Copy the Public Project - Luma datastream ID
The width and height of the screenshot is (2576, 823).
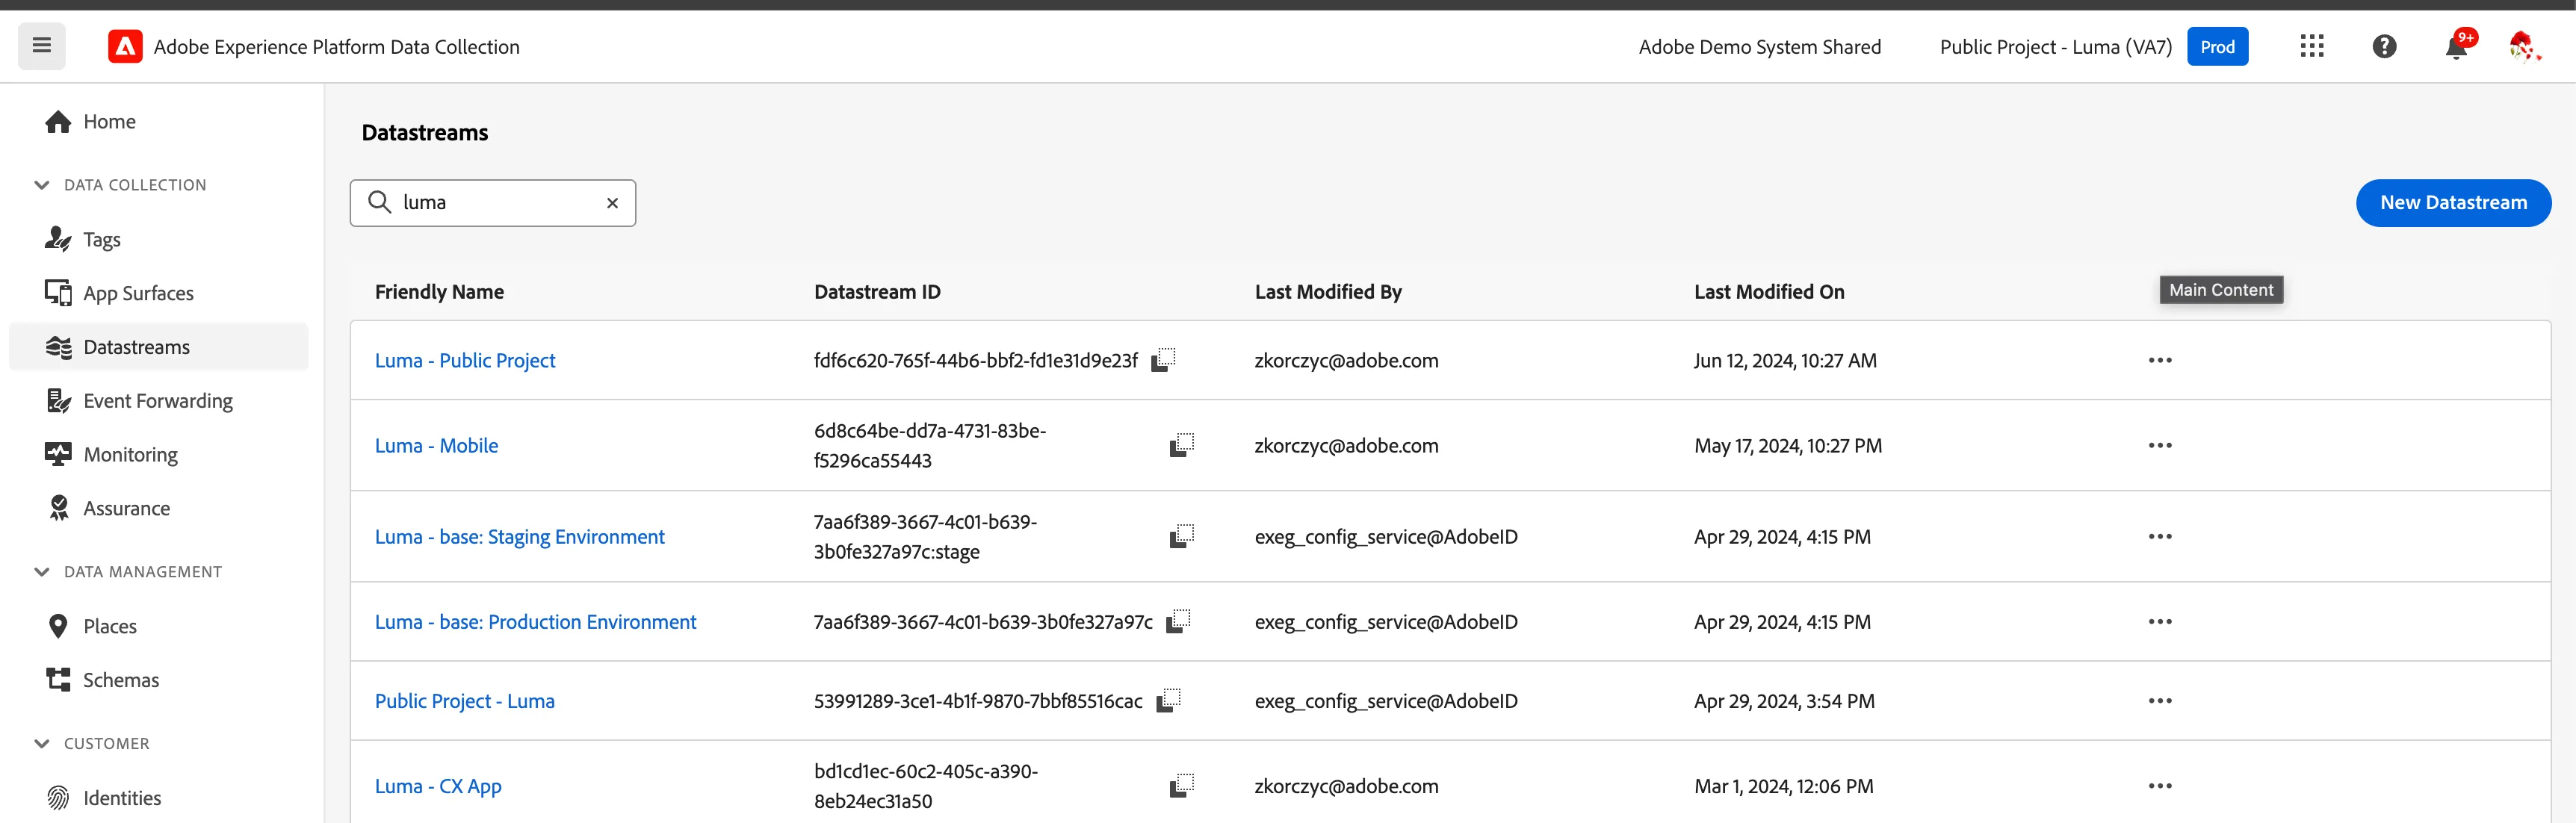[1168, 700]
